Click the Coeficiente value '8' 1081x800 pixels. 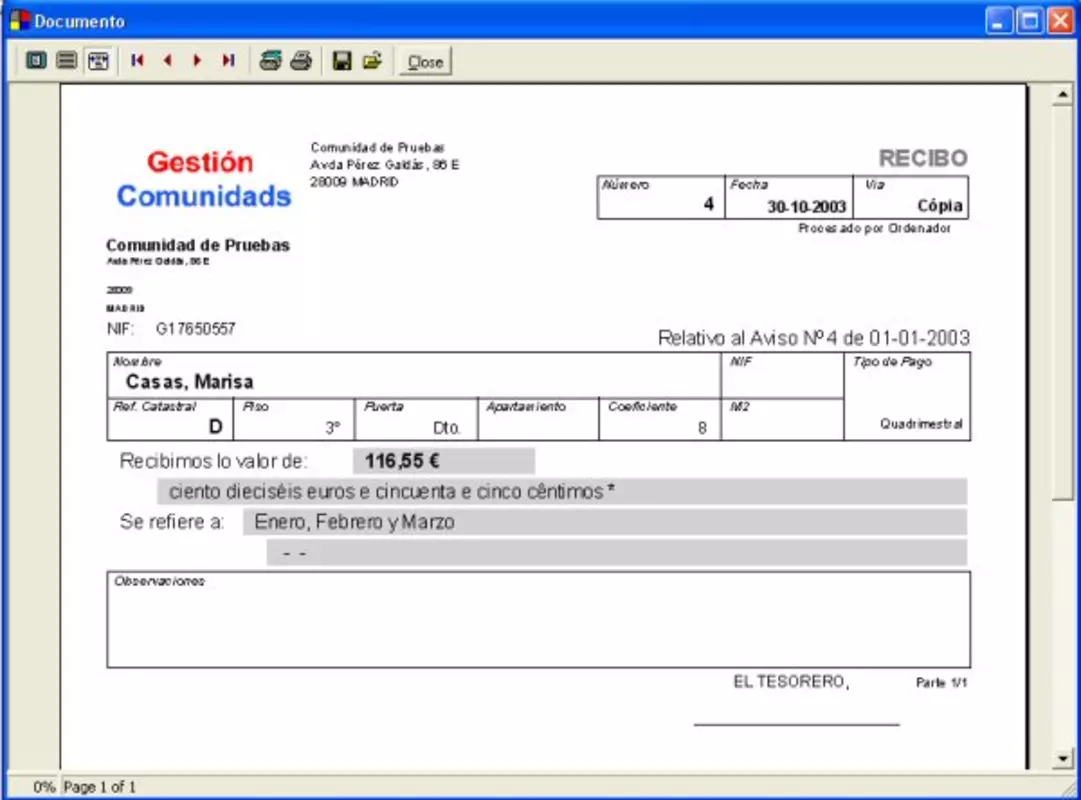[x=702, y=428]
